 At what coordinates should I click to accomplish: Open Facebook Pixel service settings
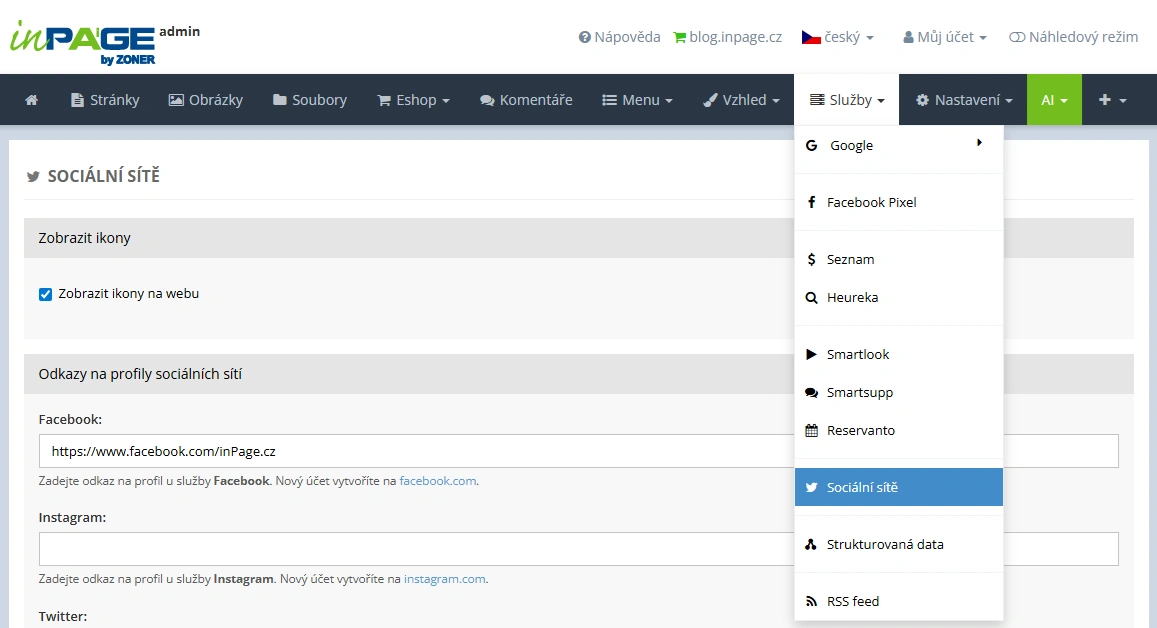point(871,202)
